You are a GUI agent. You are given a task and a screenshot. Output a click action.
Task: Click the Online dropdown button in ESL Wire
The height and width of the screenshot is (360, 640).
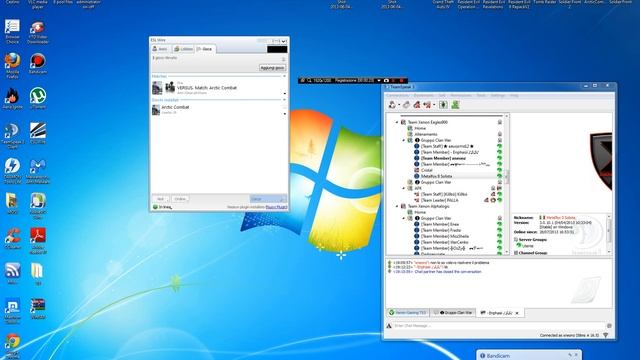coord(180,199)
